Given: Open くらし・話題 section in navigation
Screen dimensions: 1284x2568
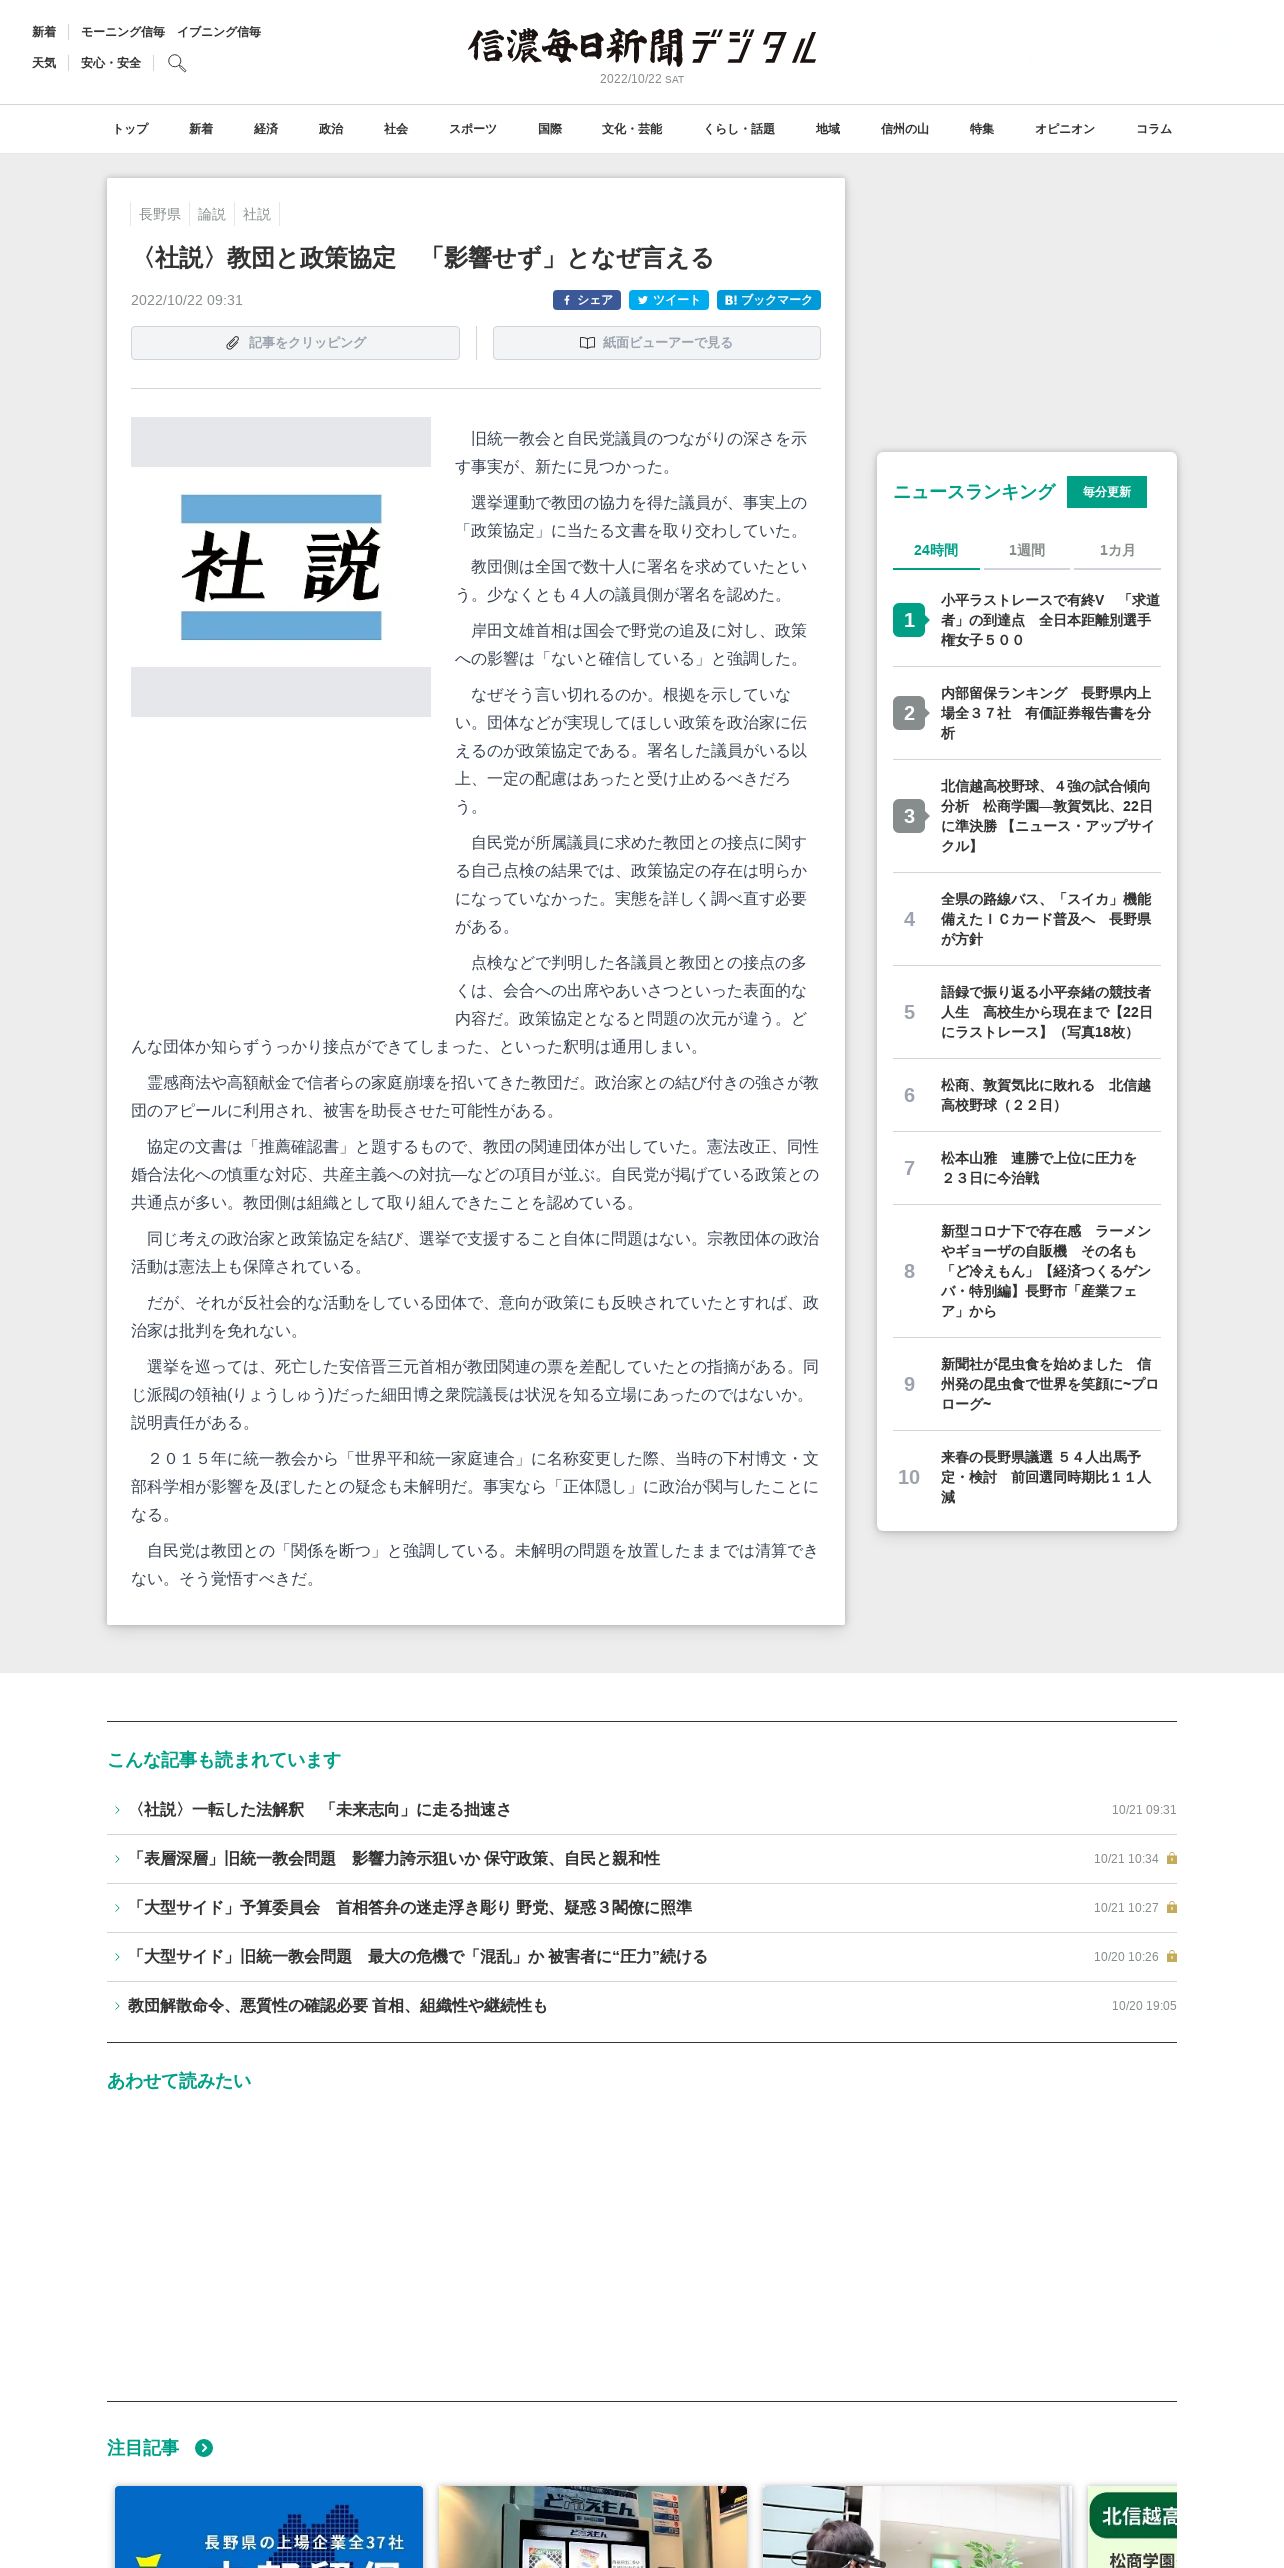Looking at the screenshot, I should 739,129.
